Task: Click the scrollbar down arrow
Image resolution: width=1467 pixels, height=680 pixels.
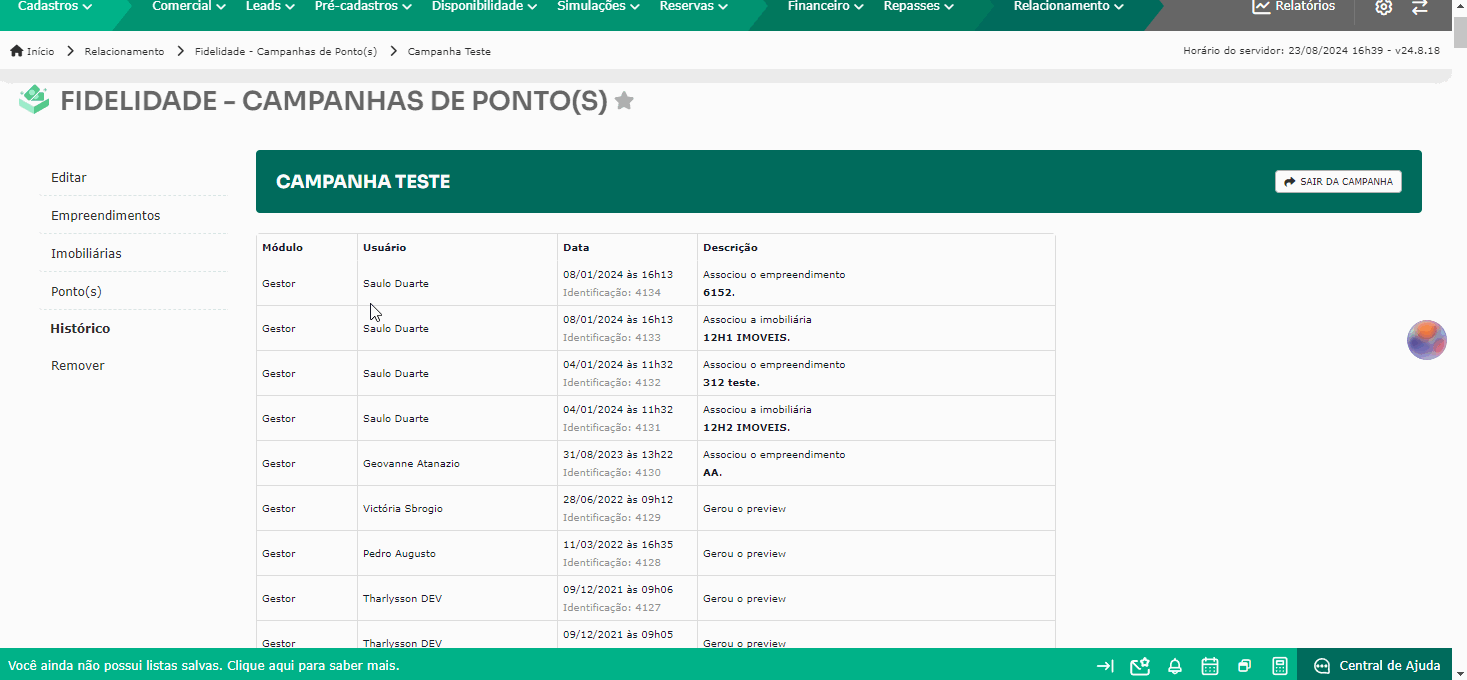Action: [x=1459, y=672]
